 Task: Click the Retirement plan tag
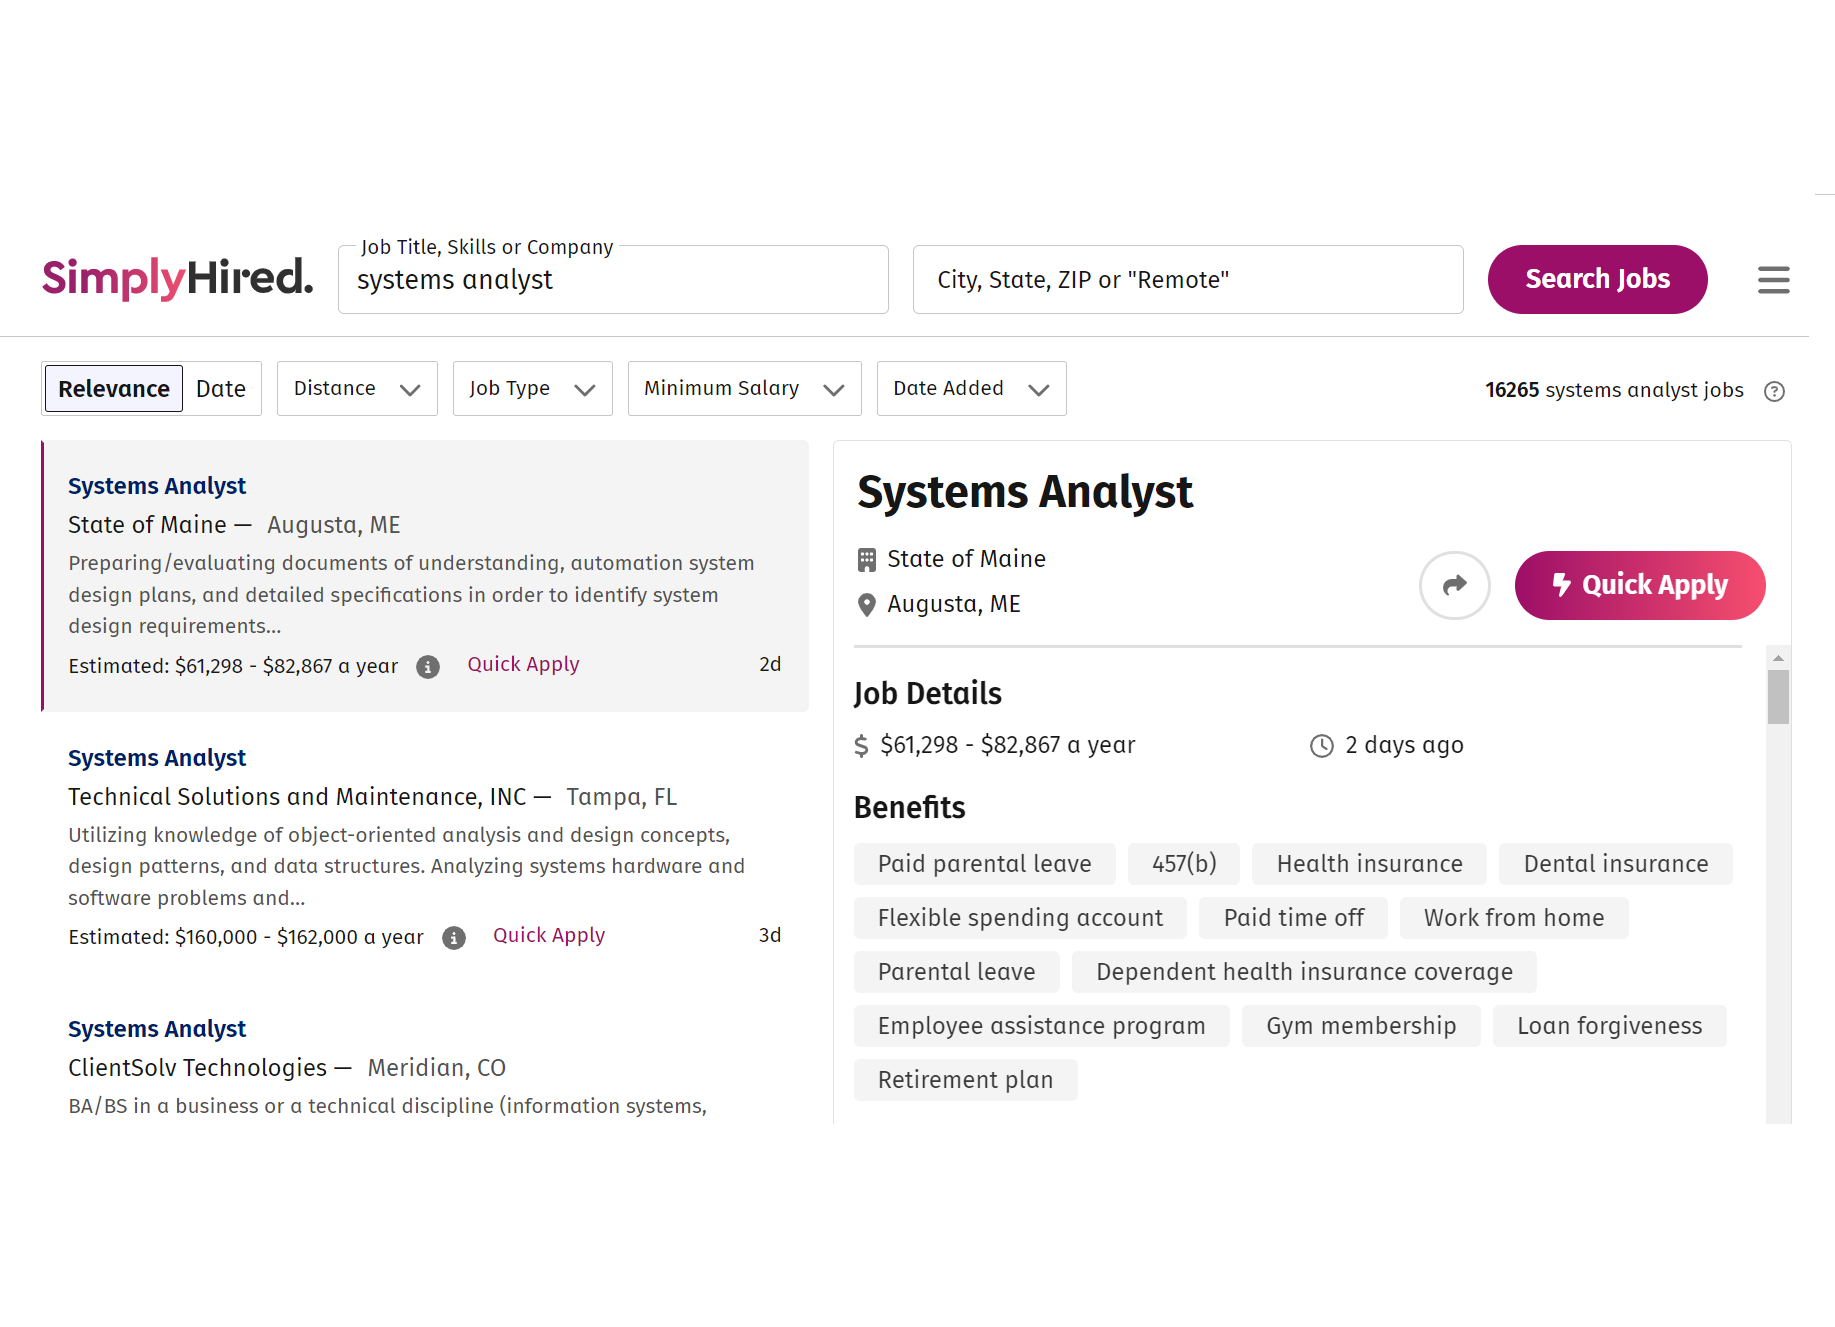coord(966,1080)
